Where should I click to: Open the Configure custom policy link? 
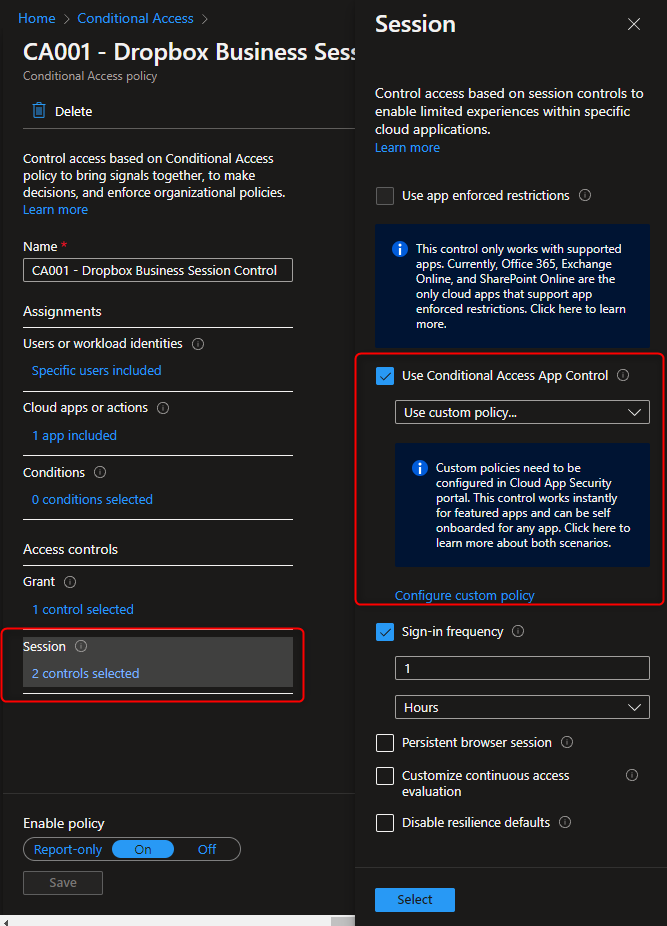pyautogui.click(x=464, y=595)
